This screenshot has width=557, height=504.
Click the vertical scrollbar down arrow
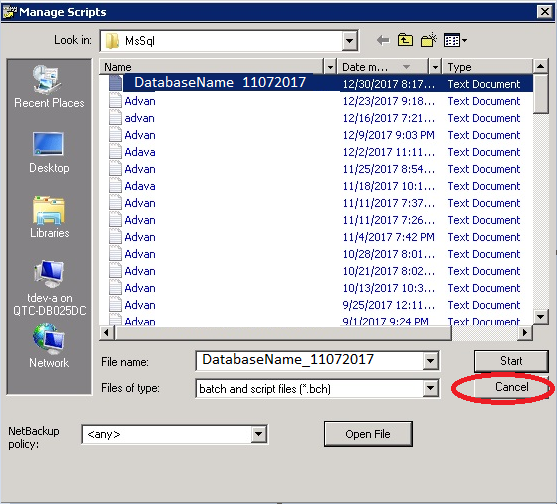pos(541,316)
